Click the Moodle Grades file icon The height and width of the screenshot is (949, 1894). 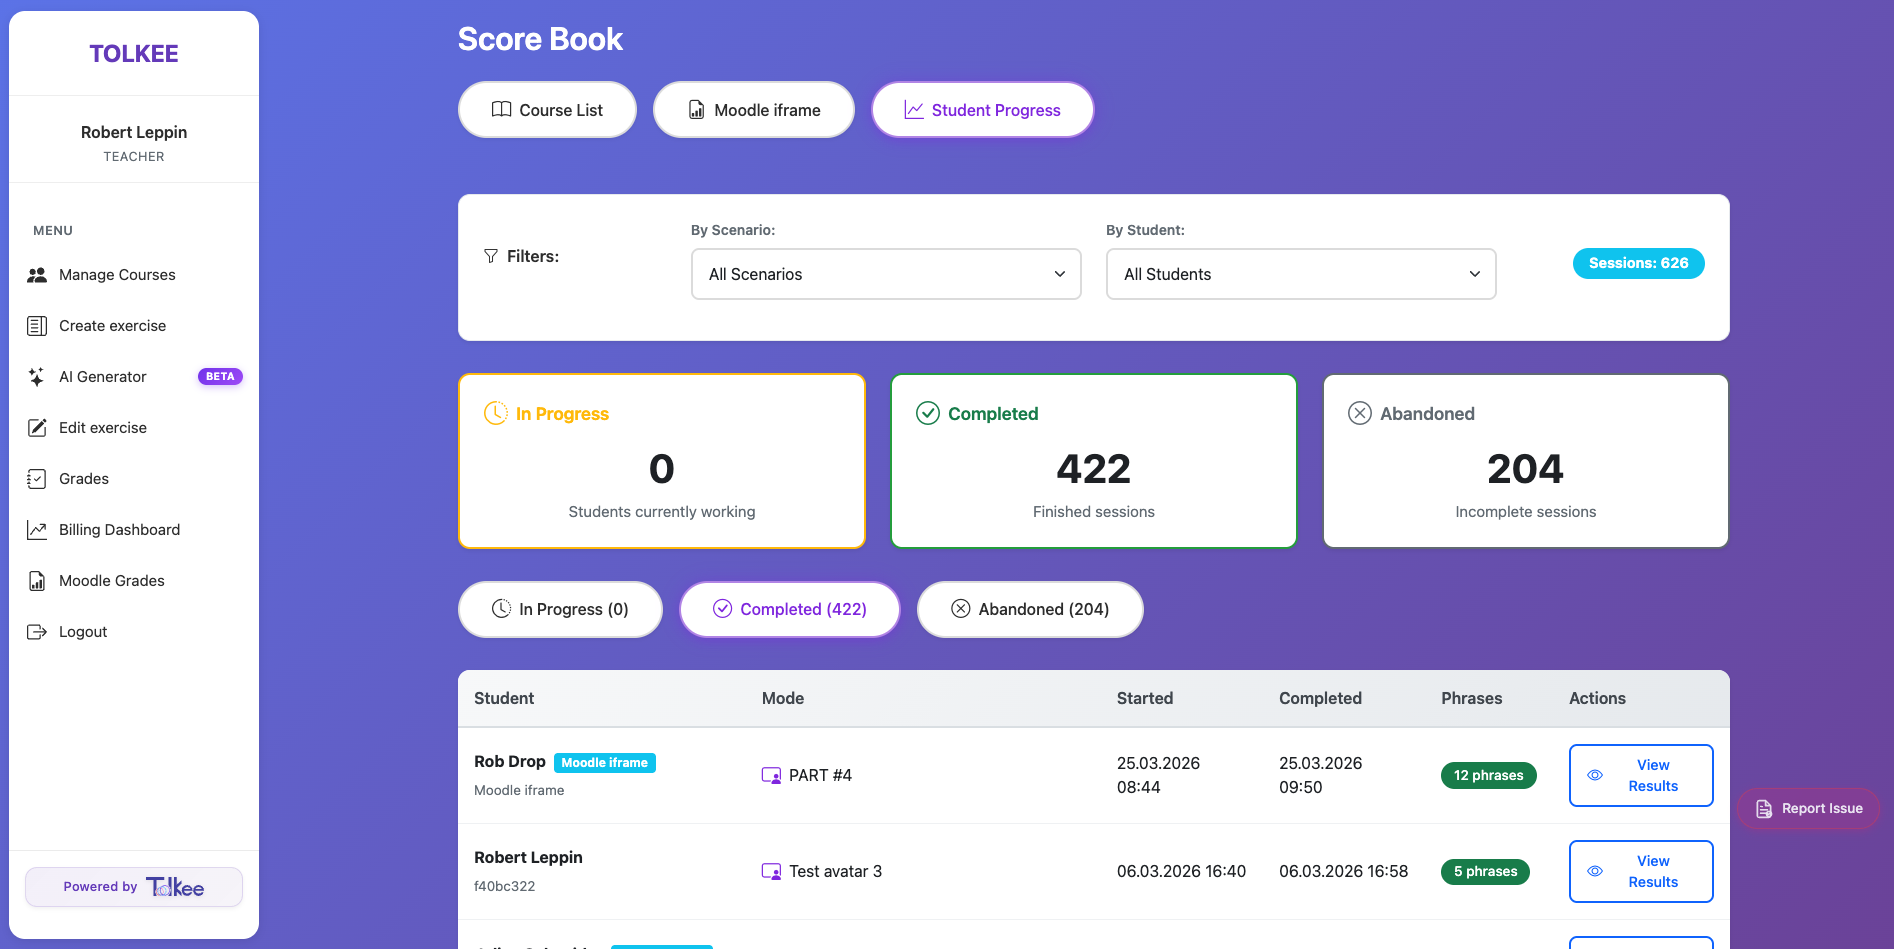(x=37, y=581)
